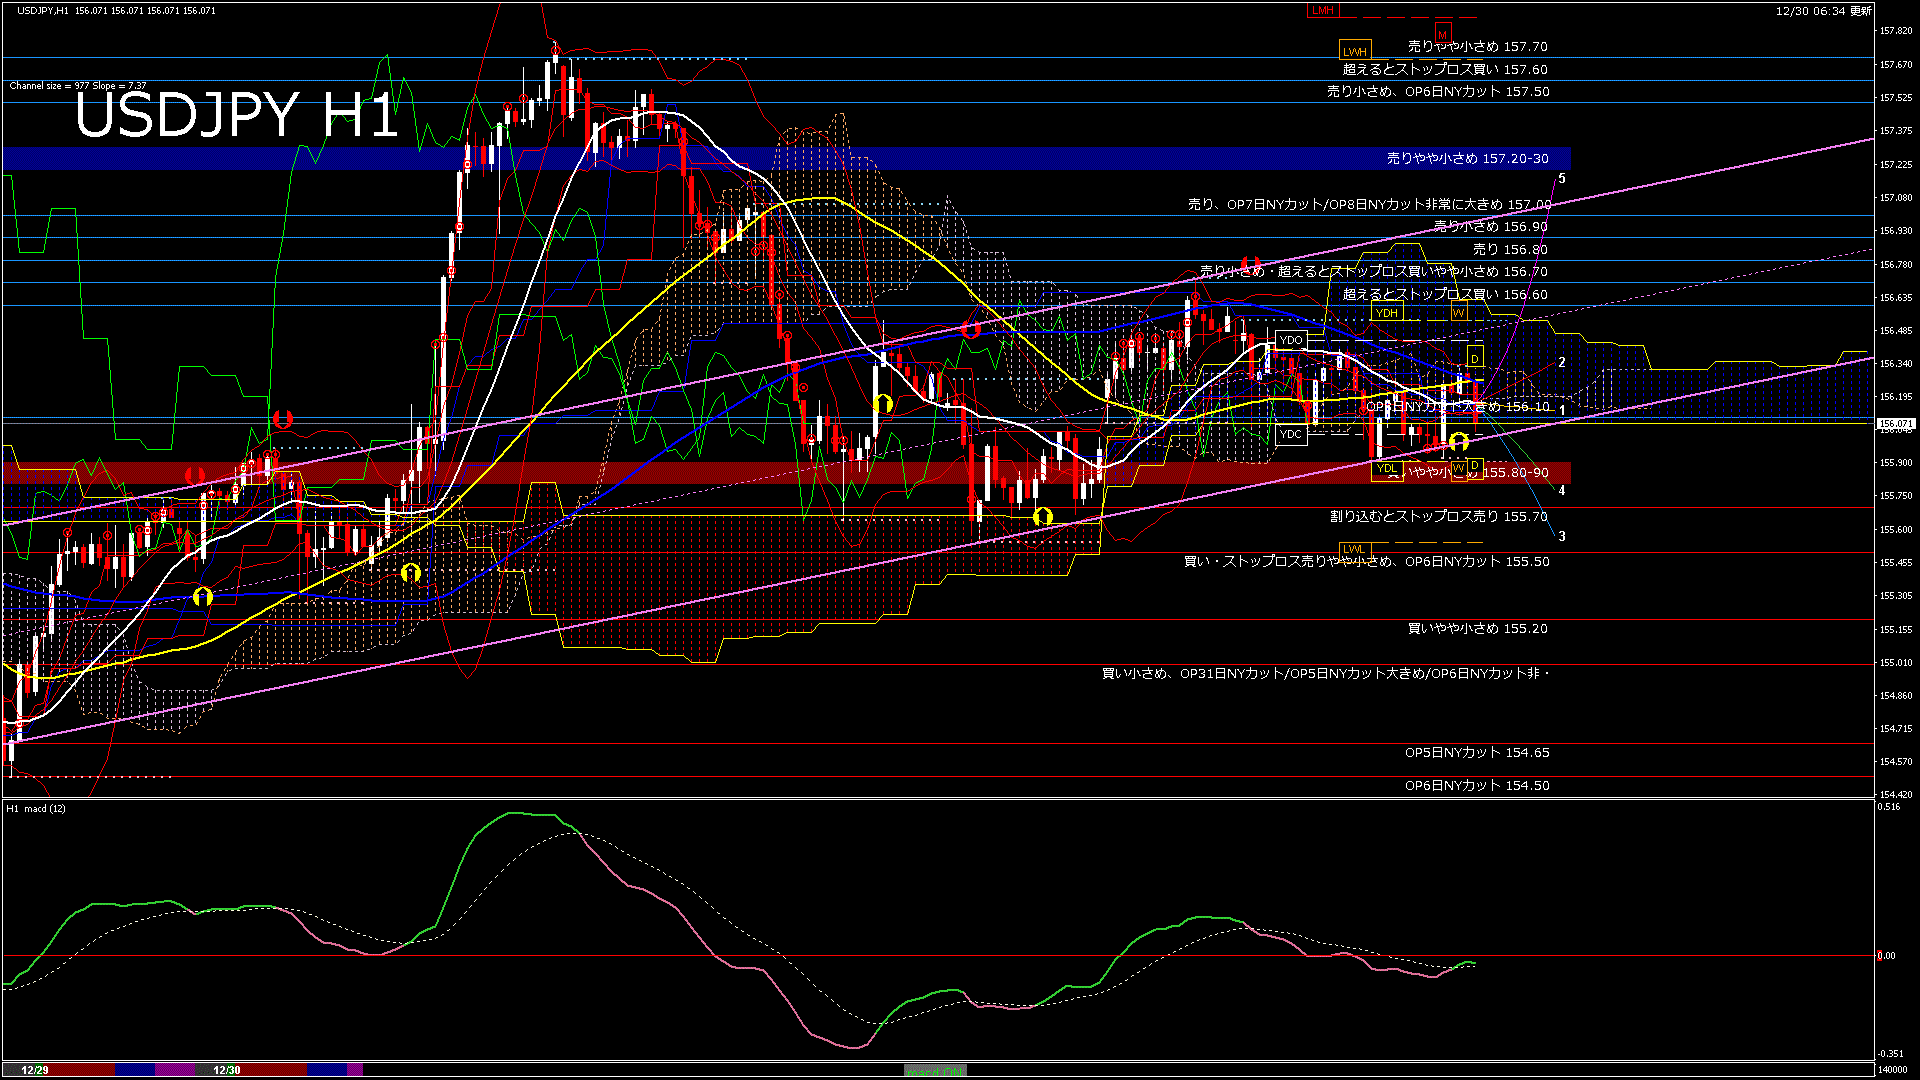1920x1080 pixels.
Task: Click the LMH last-month-high label at the top
Action: (1322, 10)
